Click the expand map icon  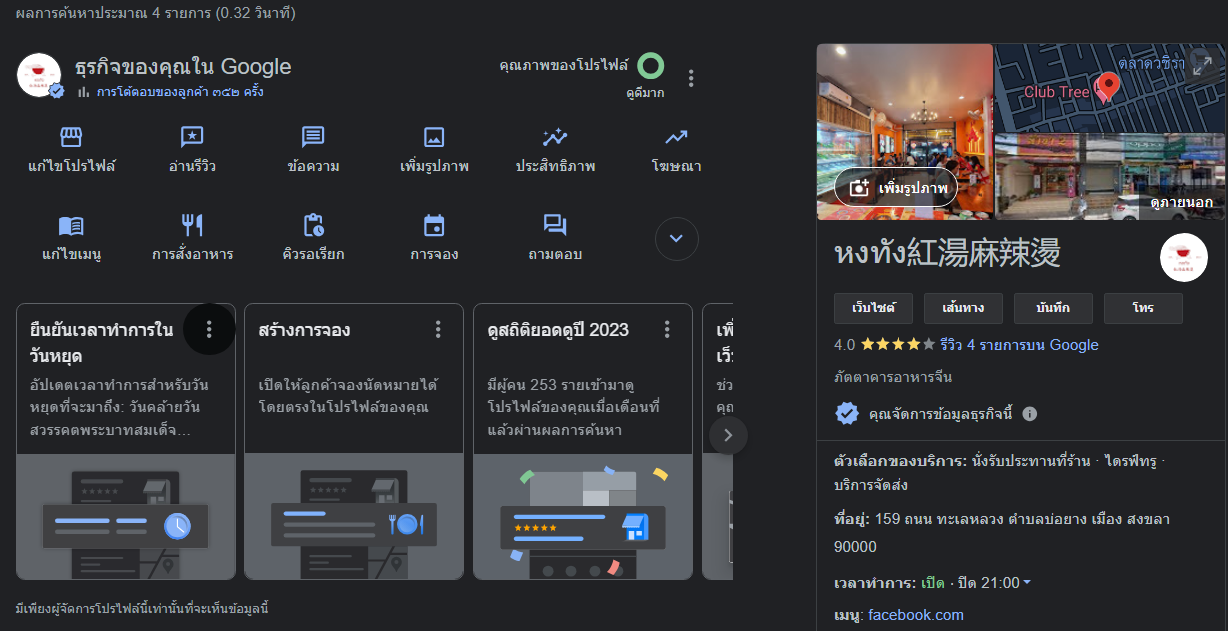click(x=1201, y=66)
